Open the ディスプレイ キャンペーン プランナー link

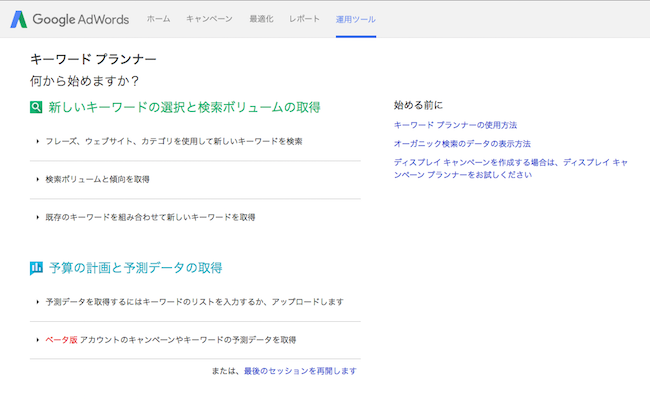[511, 169]
